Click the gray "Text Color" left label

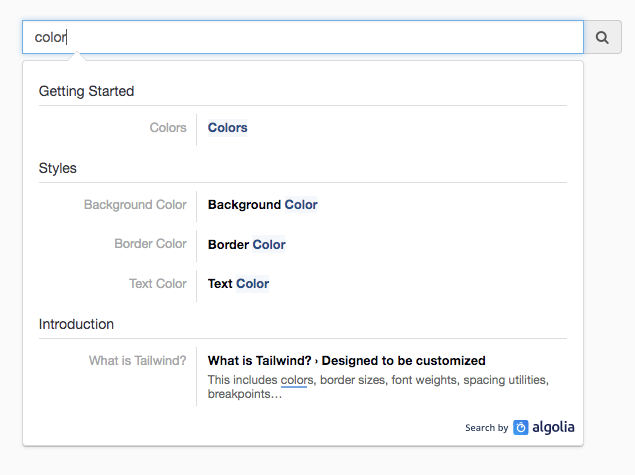tap(158, 284)
